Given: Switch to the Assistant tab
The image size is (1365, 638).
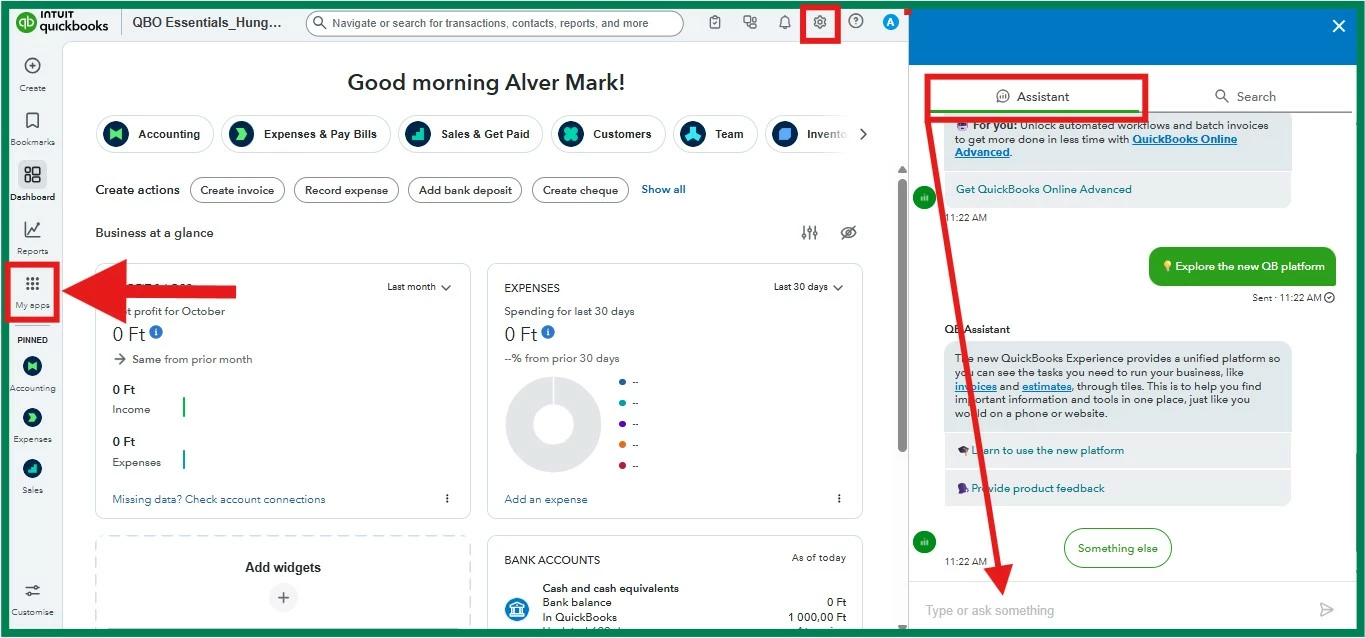Looking at the screenshot, I should 1033,96.
